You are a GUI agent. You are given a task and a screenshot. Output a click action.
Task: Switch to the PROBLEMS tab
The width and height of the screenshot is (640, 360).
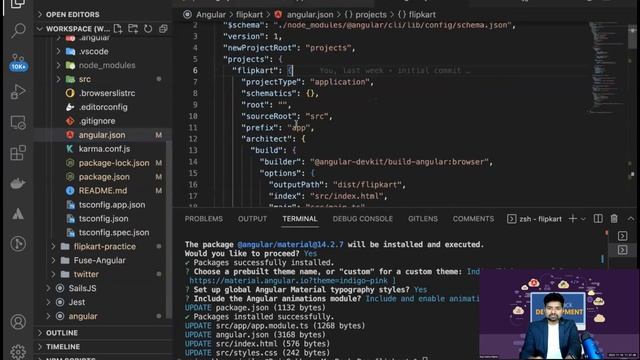(204, 219)
